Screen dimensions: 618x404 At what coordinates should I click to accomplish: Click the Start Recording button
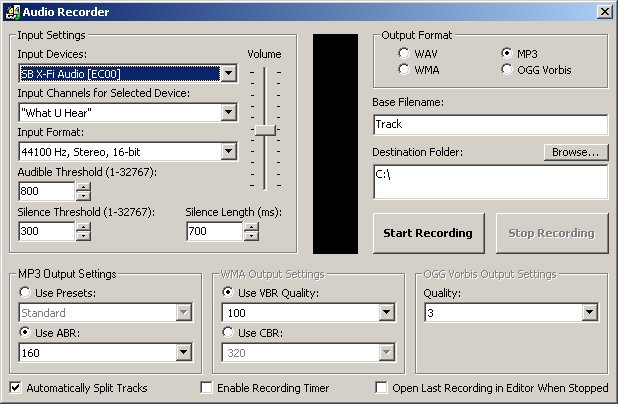coord(428,233)
